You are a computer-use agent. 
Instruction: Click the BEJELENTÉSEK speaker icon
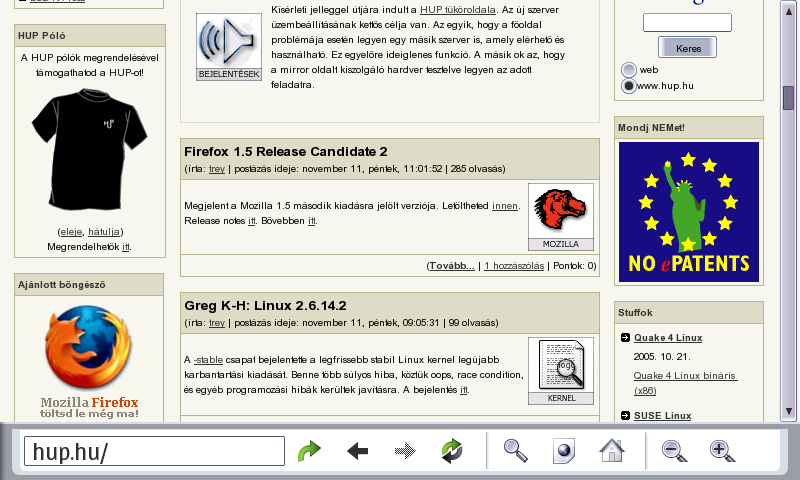click(229, 47)
